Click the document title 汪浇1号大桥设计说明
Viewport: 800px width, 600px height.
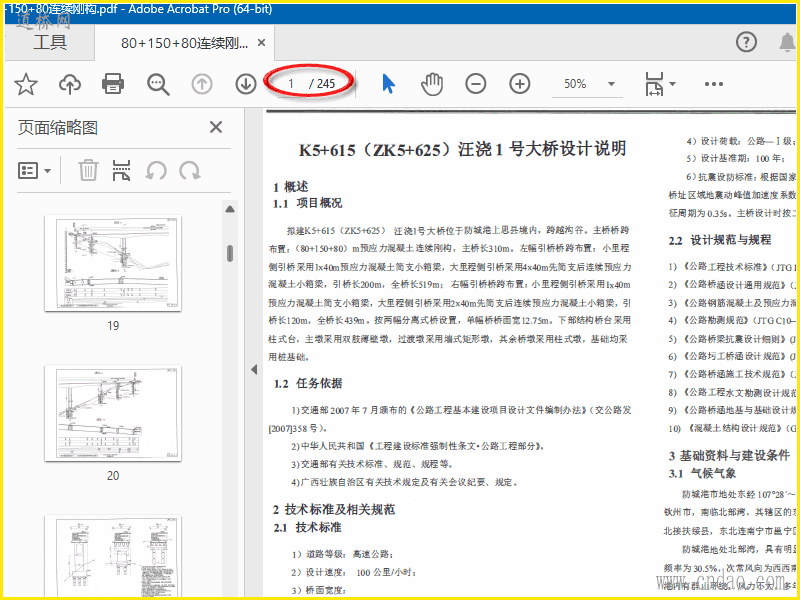pos(462,149)
